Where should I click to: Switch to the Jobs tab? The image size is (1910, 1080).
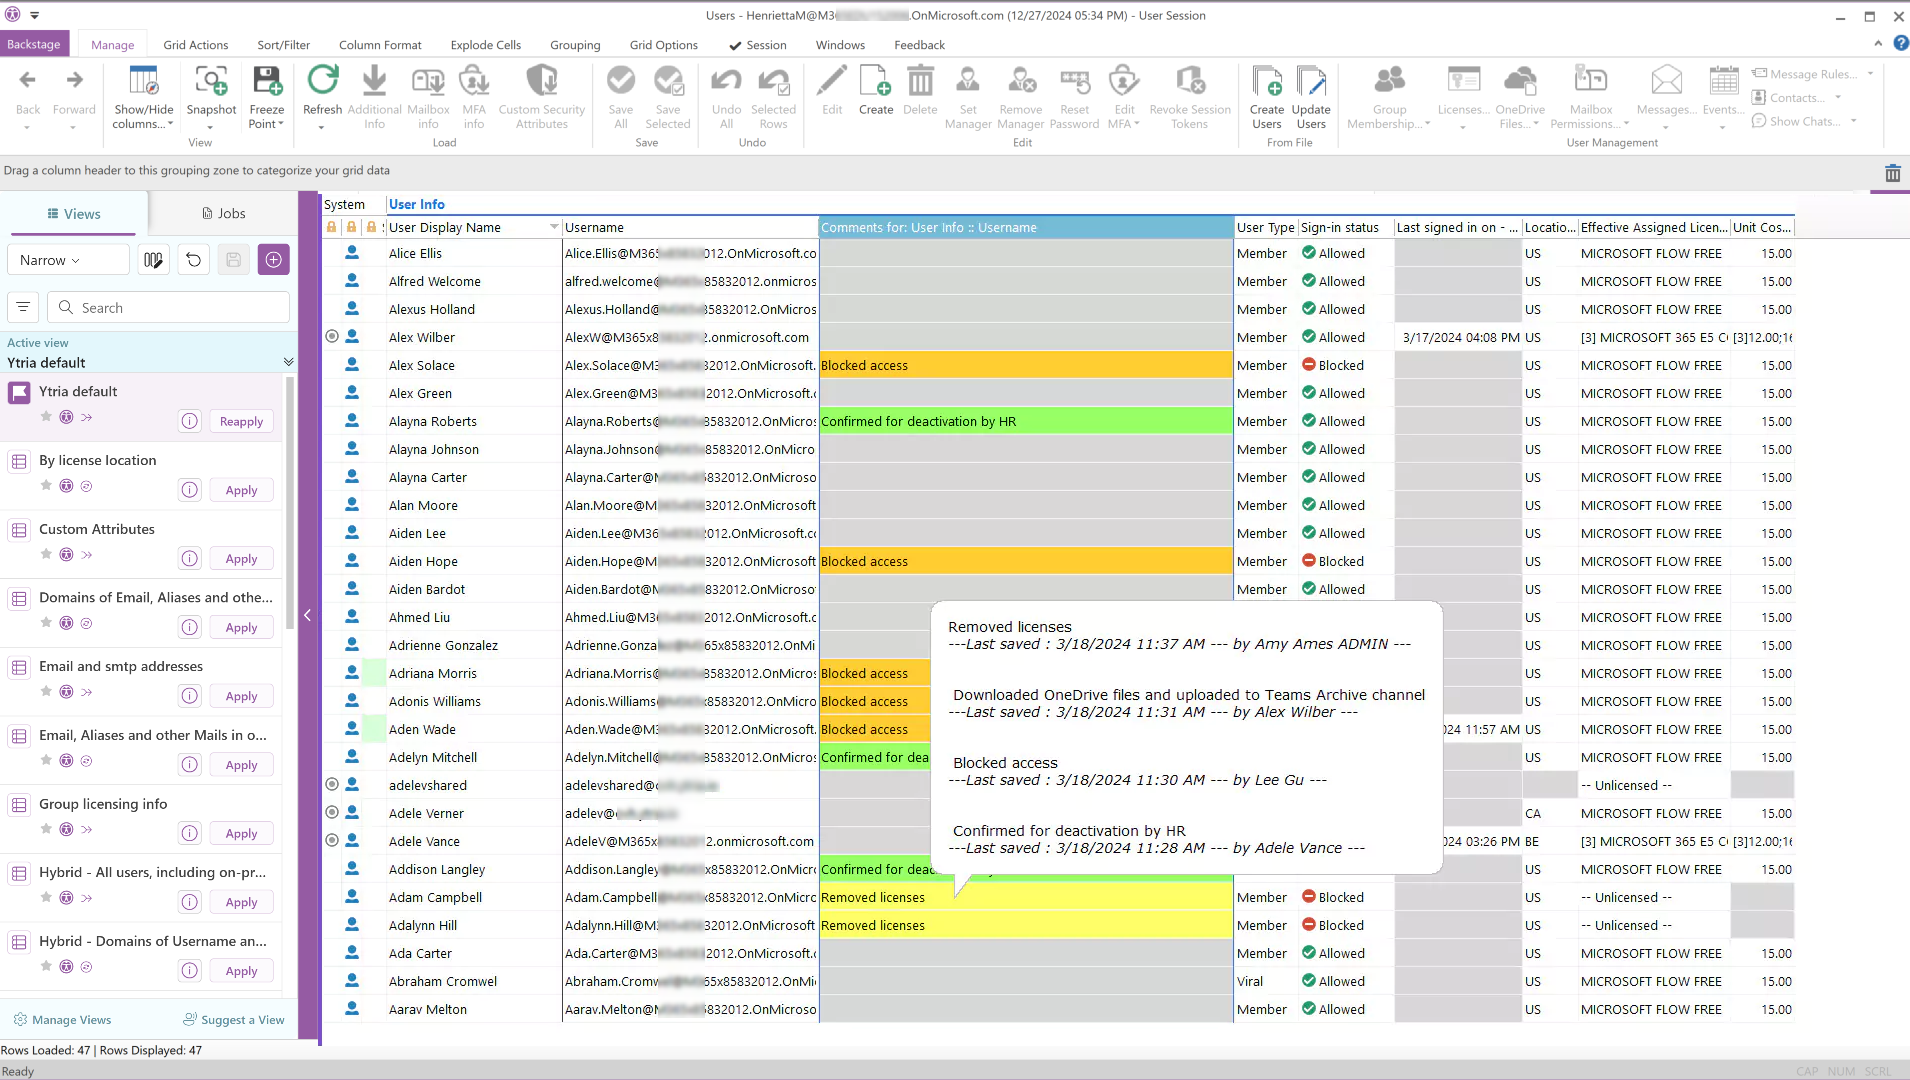(223, 213)
